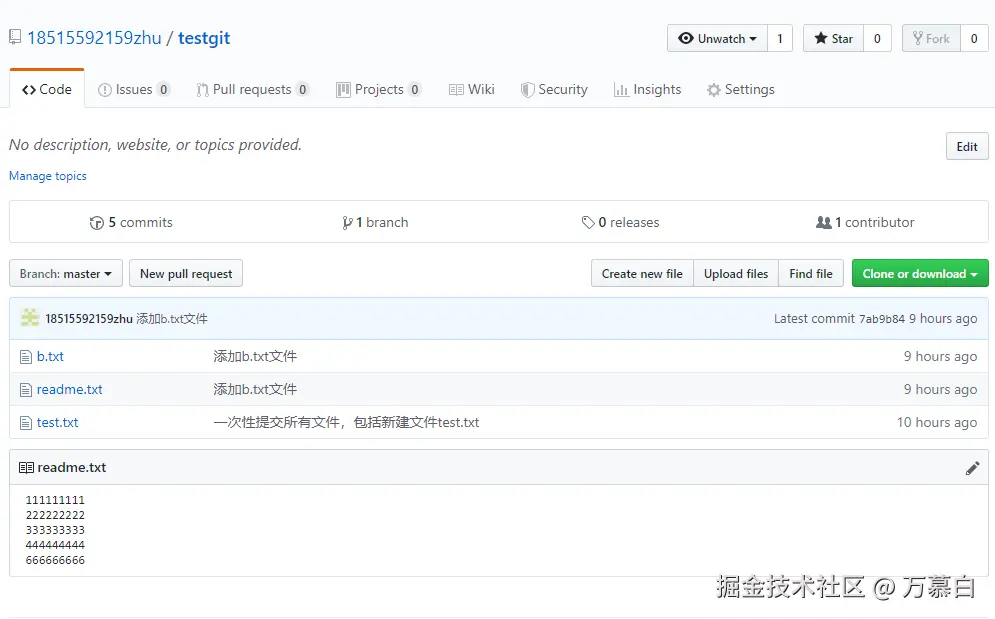Open the Pull requests tab
Viewport: 995px width, 619px height.
tap(253, 90)
